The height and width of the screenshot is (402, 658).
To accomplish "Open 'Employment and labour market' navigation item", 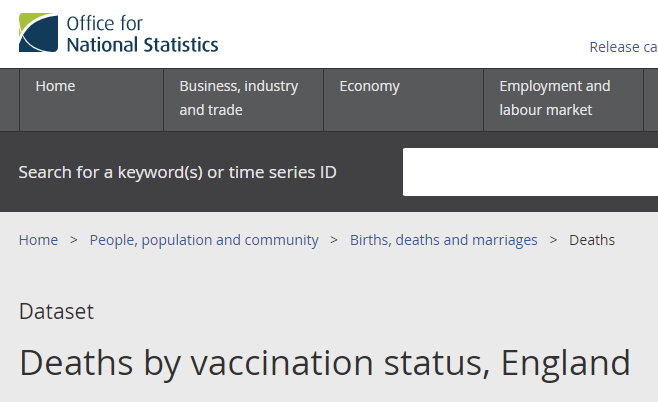I will [554, 98].
